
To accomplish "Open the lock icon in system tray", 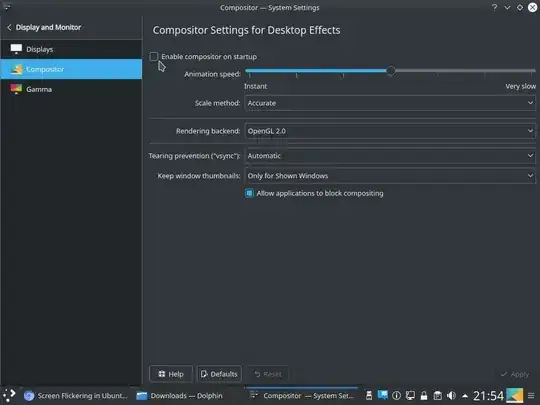I will [424, 396].
